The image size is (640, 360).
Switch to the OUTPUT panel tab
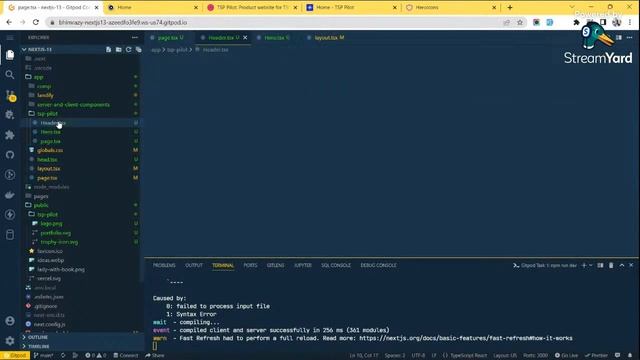tap(194, 265)
